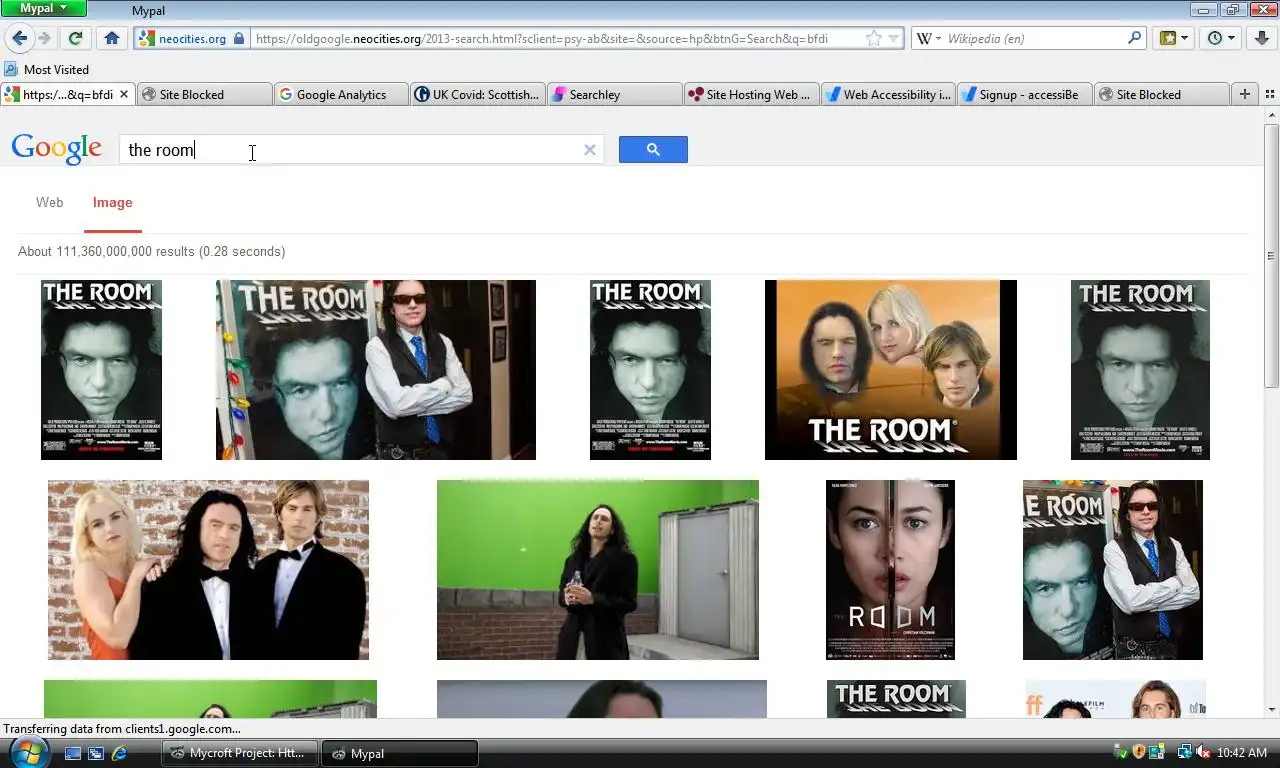Click the taskbar clock showing 10:42 AM
The width and height of the screenshot is (1280, 768).
(1243, 753)
